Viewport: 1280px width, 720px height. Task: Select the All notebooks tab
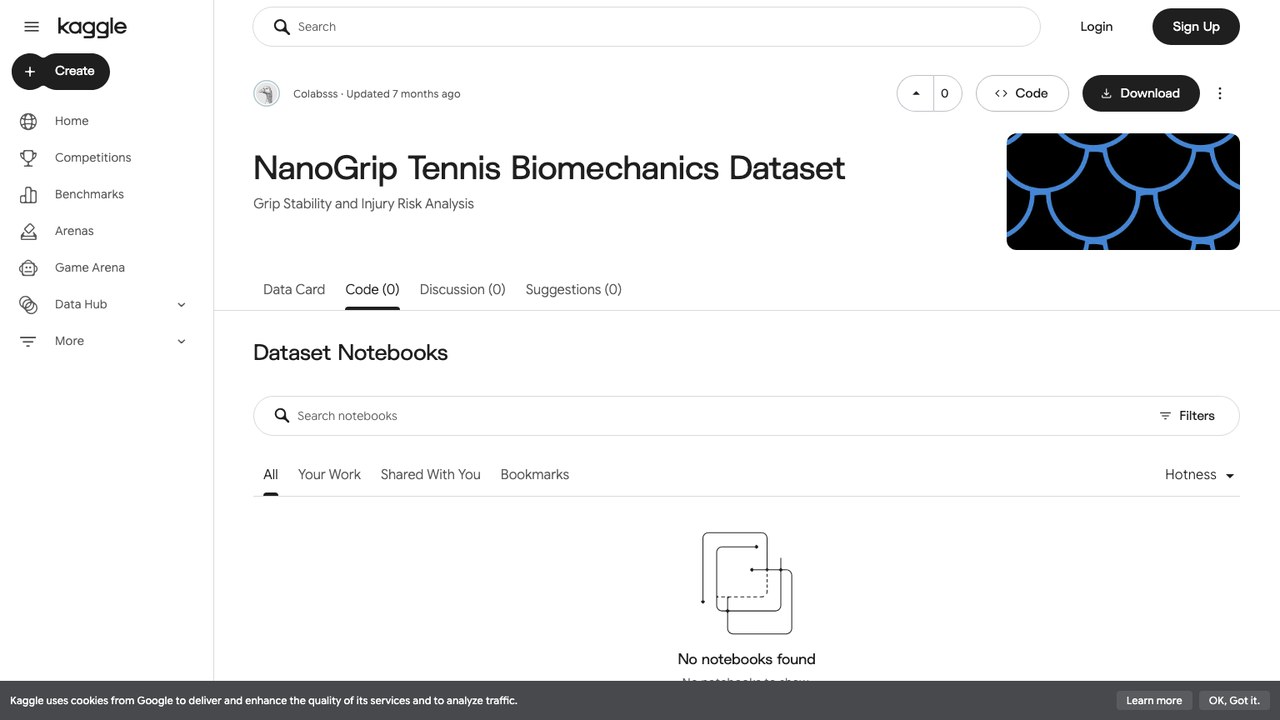pyautogui.click(x=271, y=475)
